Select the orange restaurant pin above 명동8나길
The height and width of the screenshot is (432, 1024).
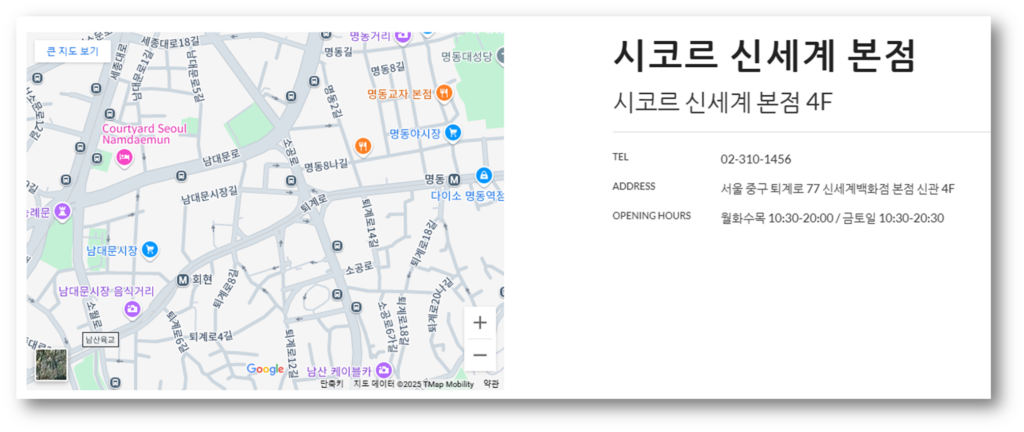(363, 146)
